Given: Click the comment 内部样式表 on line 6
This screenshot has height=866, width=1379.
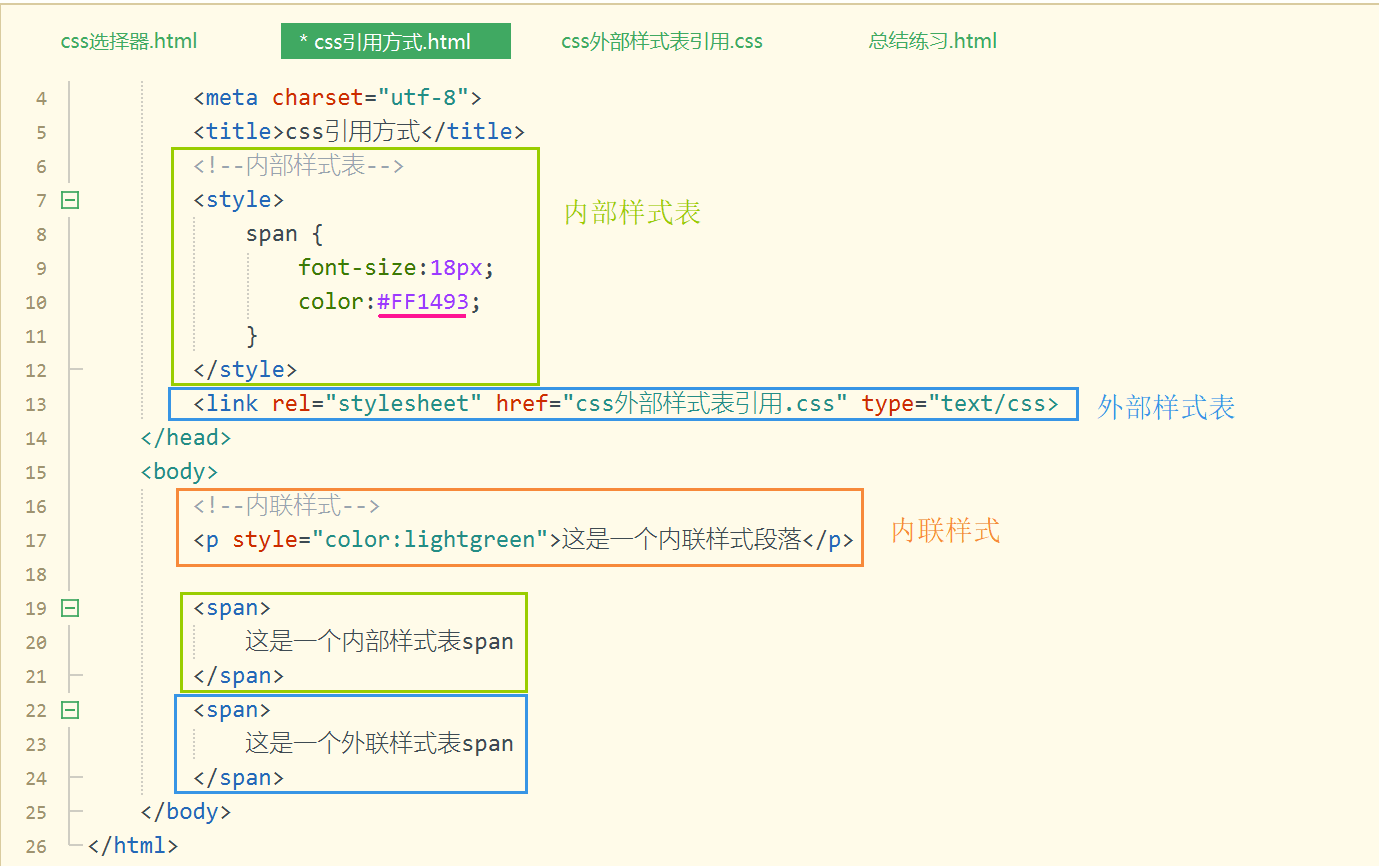Looking at the screenshot, I should point(299,165).
